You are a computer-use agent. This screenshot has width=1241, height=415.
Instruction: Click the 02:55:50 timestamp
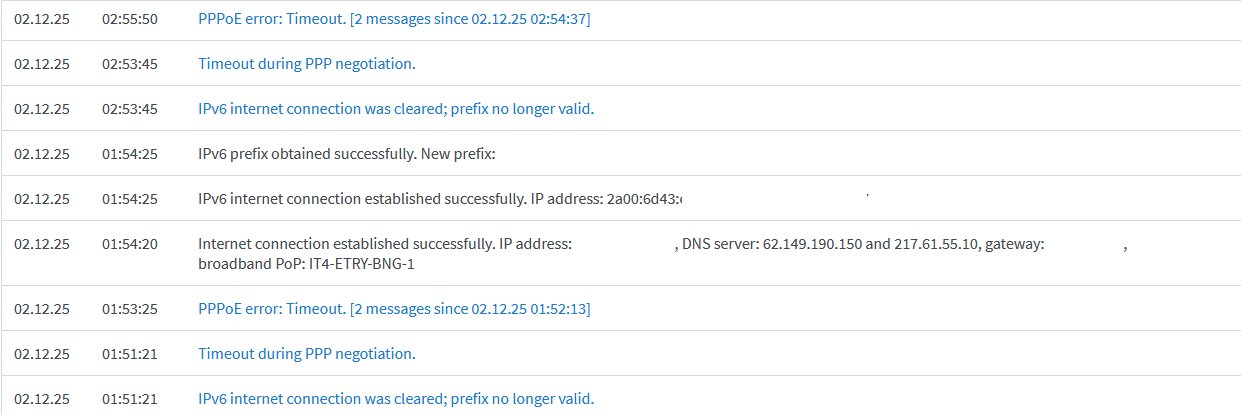[130, 19]
